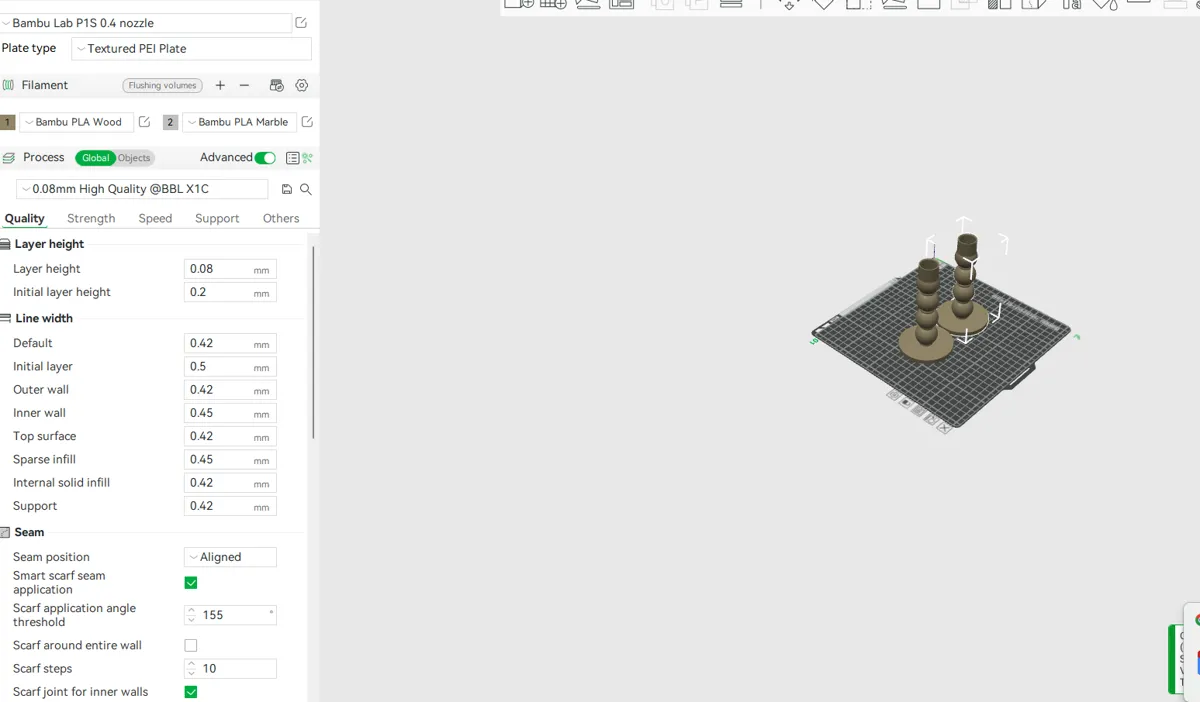Click the search process settings magnifier
1200x702 pixels.
(306, 189)
